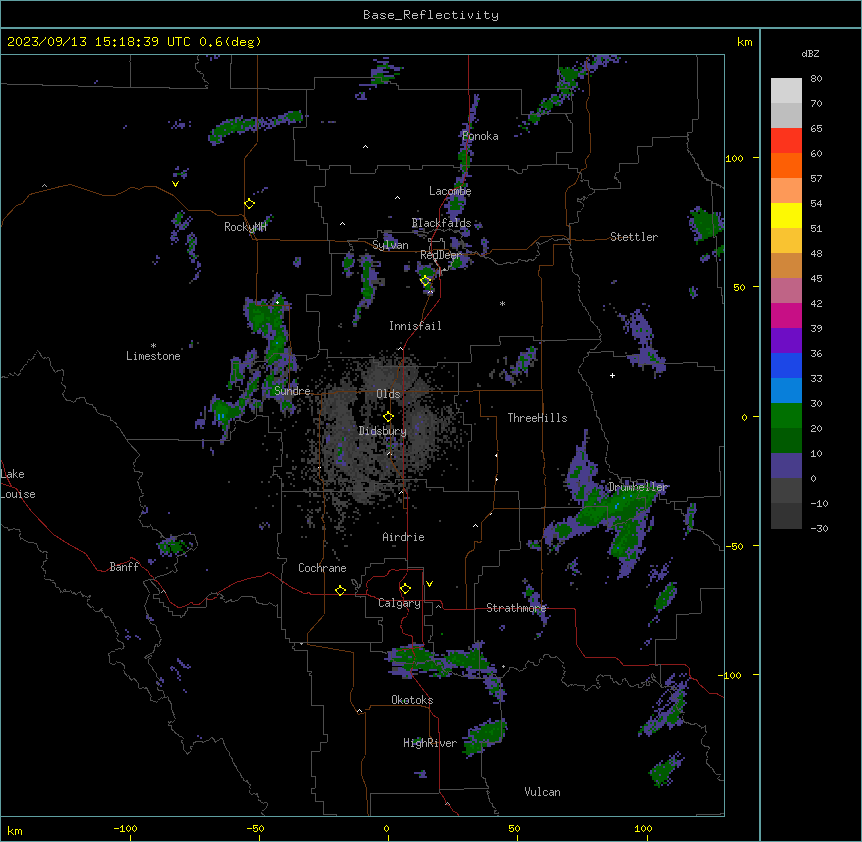The height and width of the screenshot is (842, 862).
Task: Click the Okotoks label
Action: (x=412, y=700)
